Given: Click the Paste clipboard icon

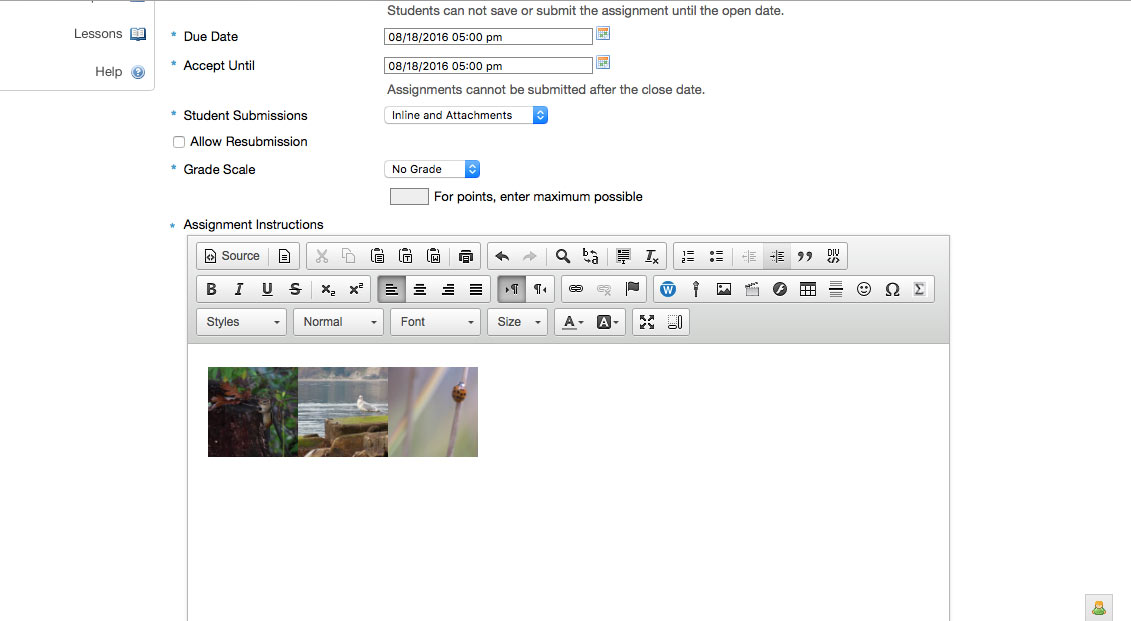Looking at the screenshot, I should 377,256.
